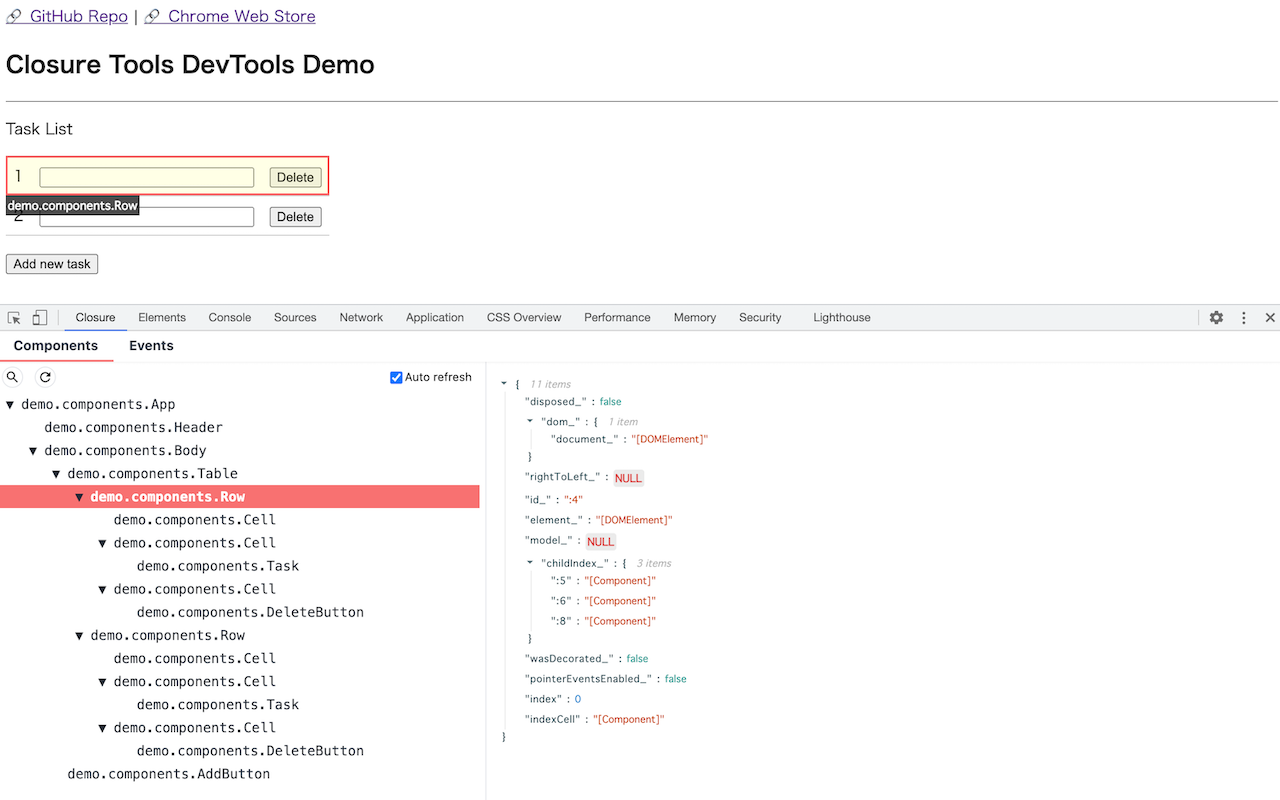Select the inspect element cursor icon

tap(14, 317)
